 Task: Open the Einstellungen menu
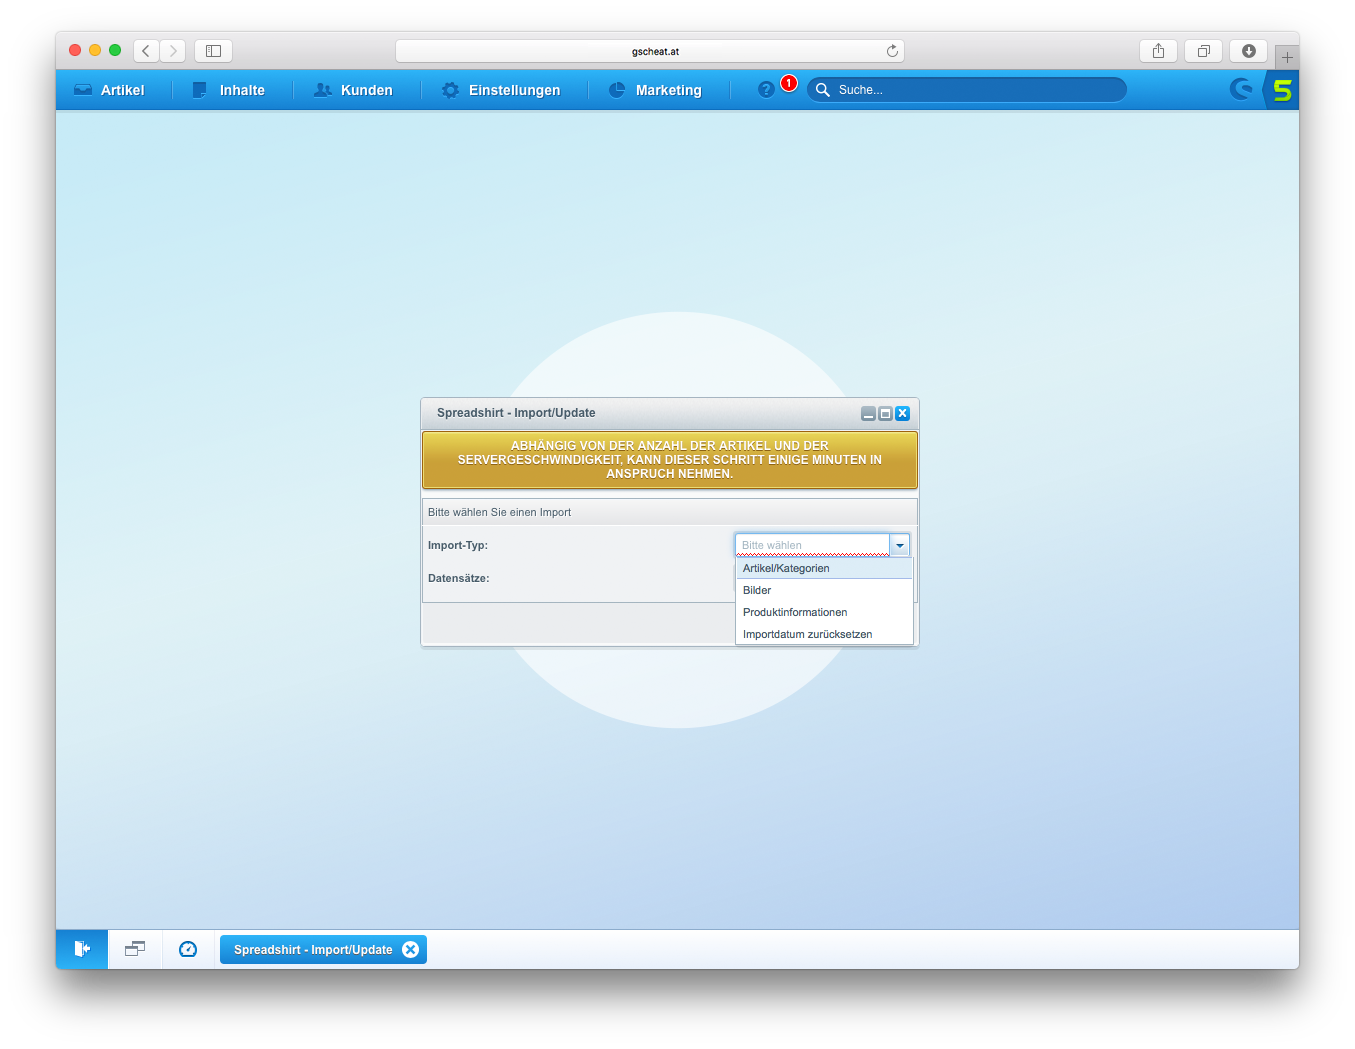(x=501, y=90)
